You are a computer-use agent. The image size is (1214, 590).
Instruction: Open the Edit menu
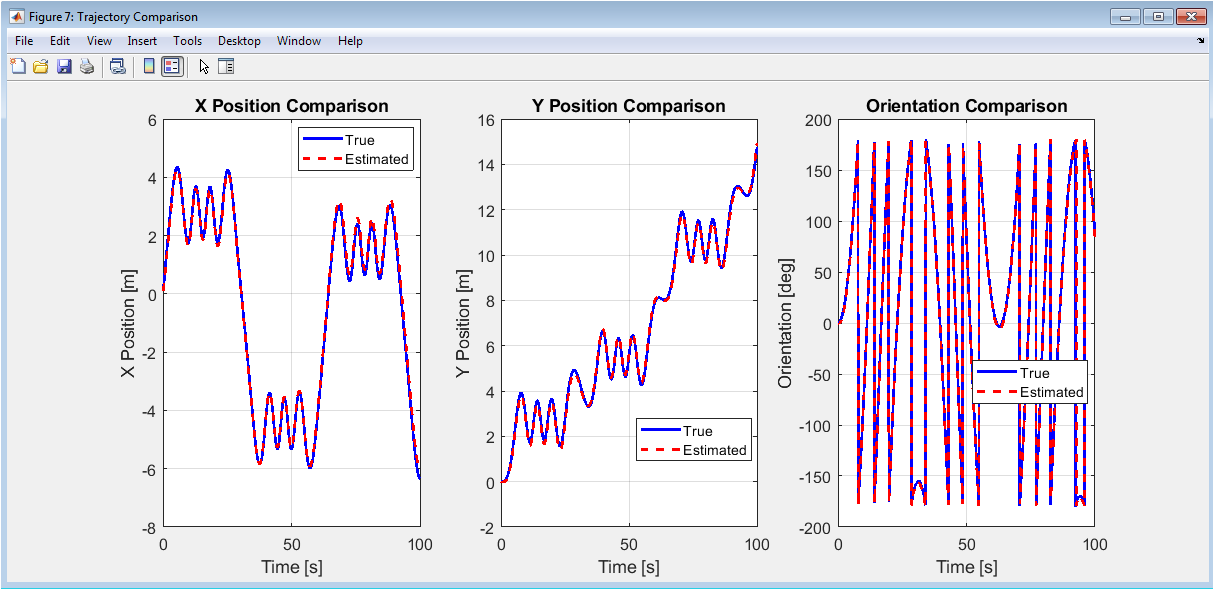tap(60, 41)
